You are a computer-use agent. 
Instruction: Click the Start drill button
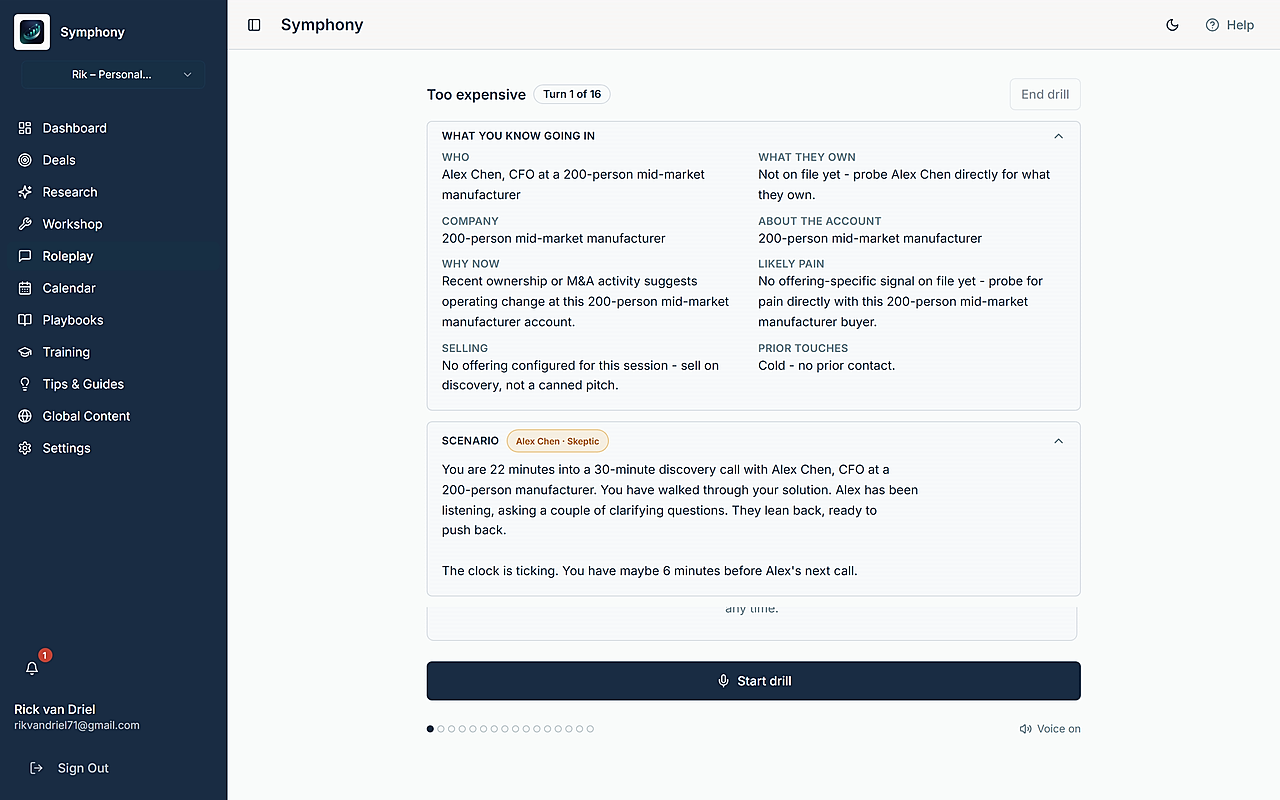point(754,681)
